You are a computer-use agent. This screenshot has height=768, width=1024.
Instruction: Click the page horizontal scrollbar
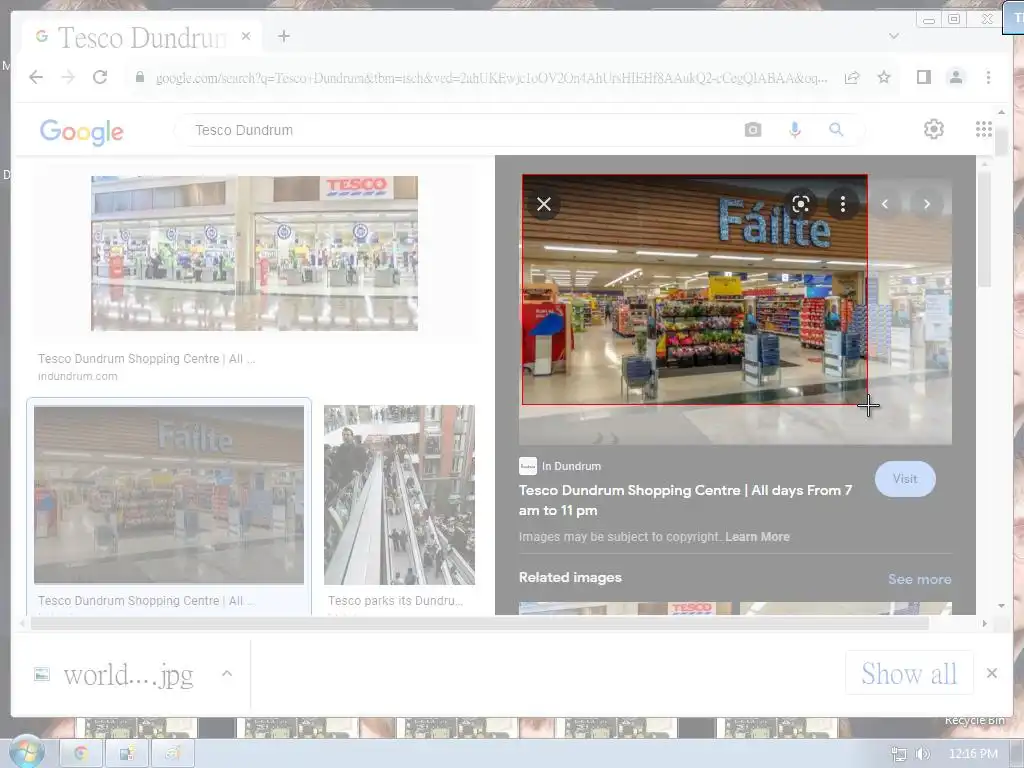click(480, 623)
